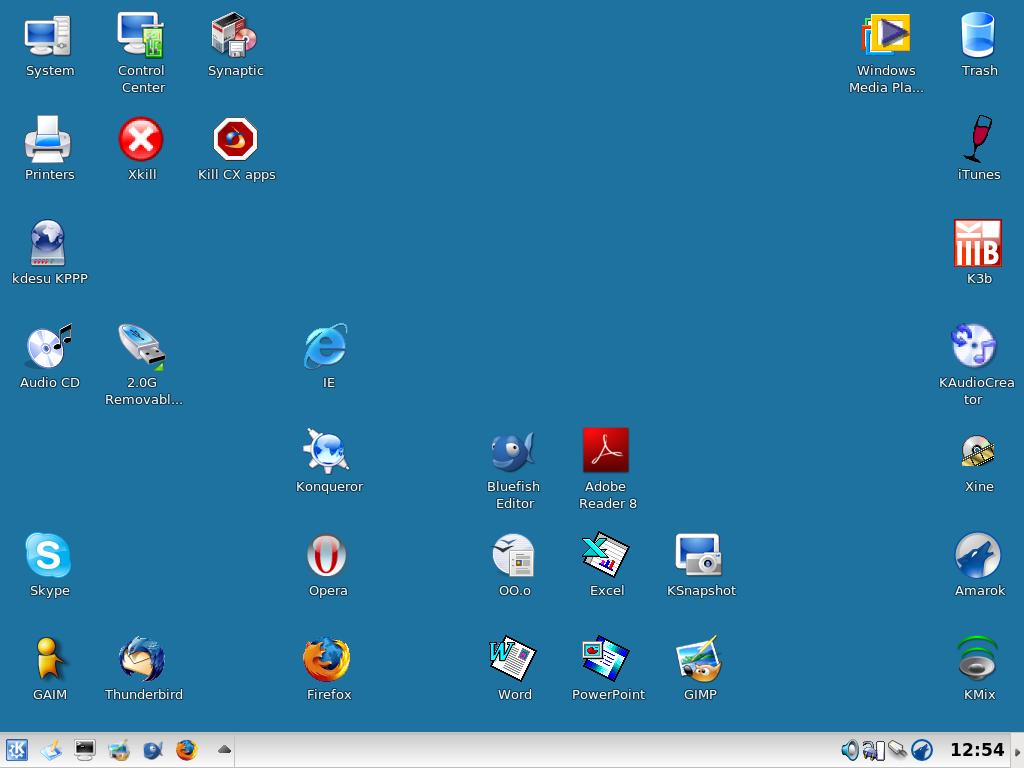The image size is (1024, 768).
Task: Open Skype from the desktop
Action: coord(48,556)
